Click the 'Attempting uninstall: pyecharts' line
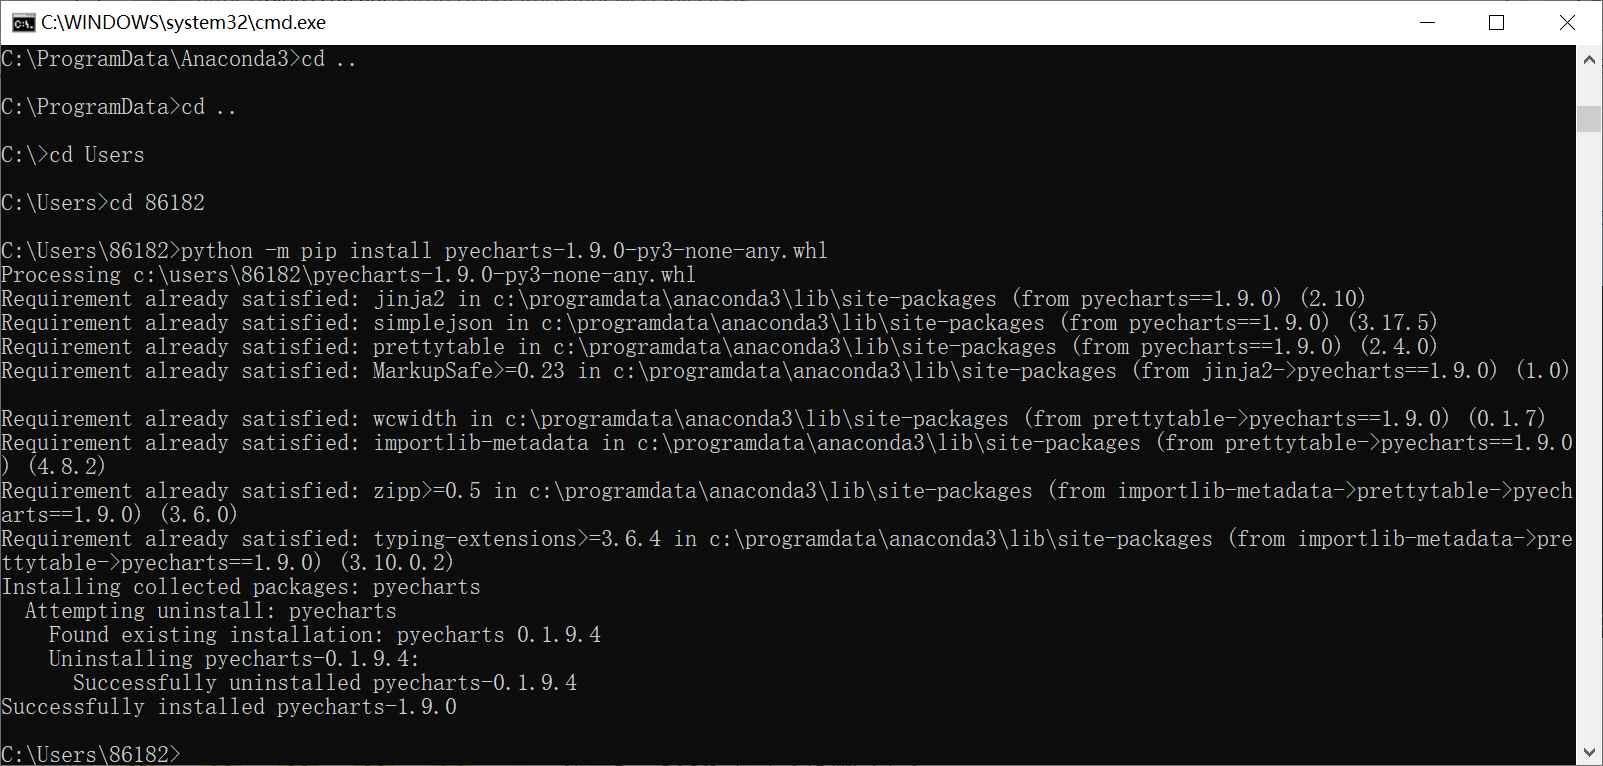This screenshot has height=766, width=1603. click(210, 611)
